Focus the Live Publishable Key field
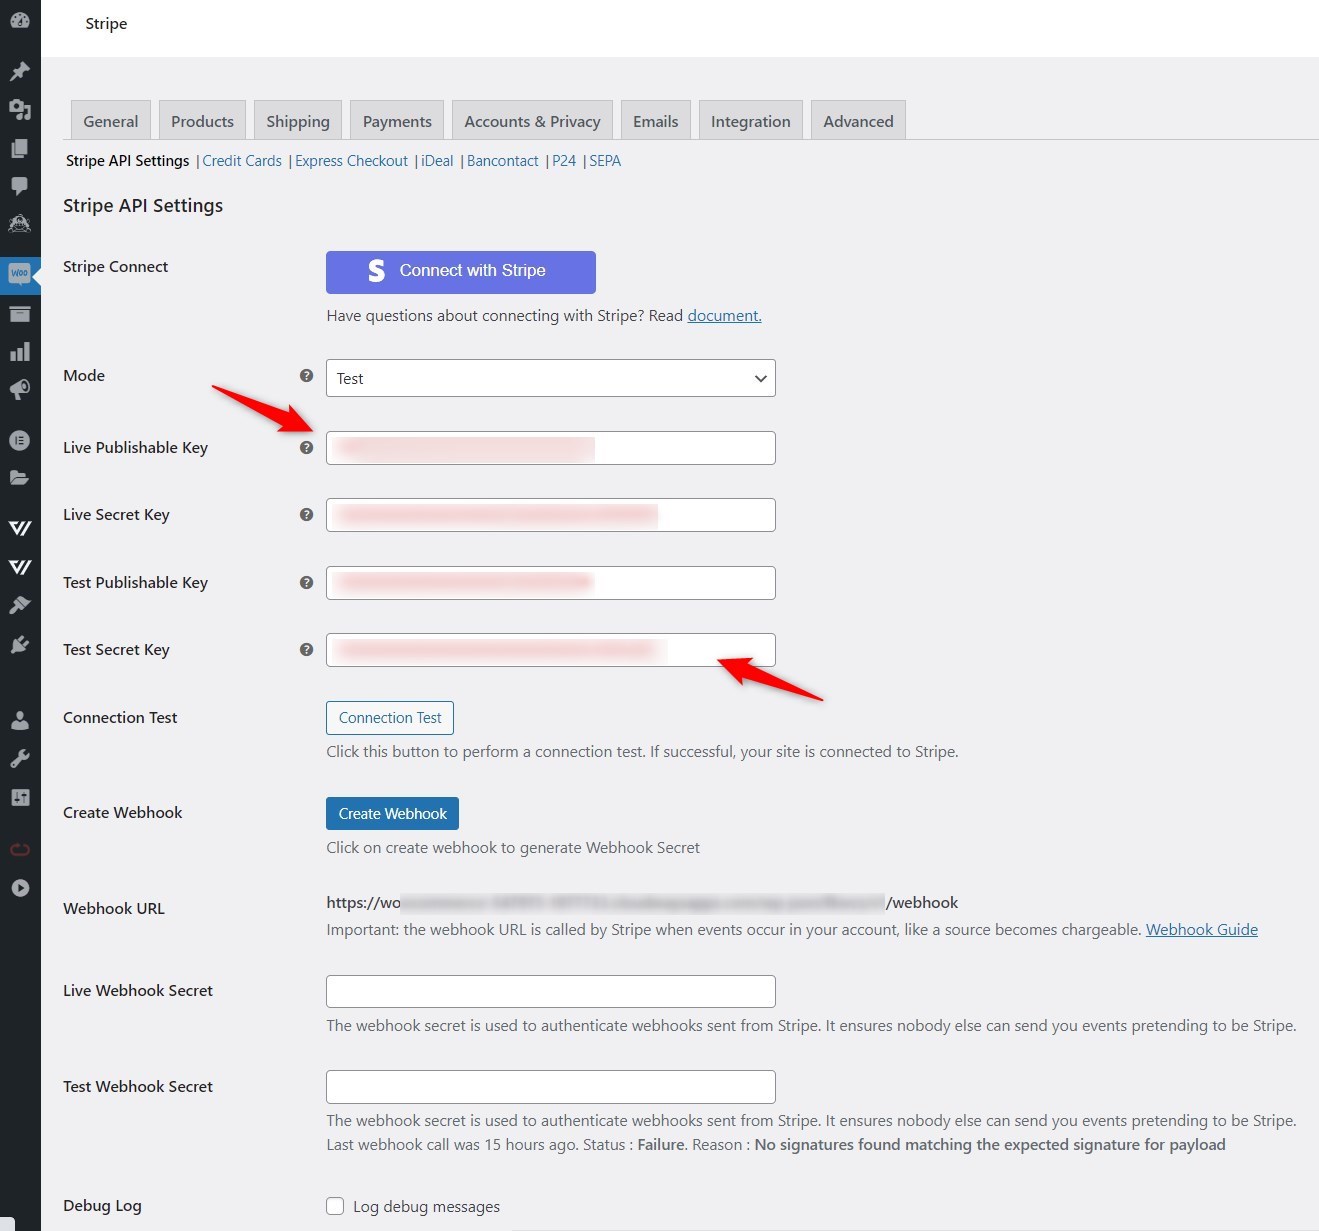Viewport: 1319px width, 1231px height. 551,448
